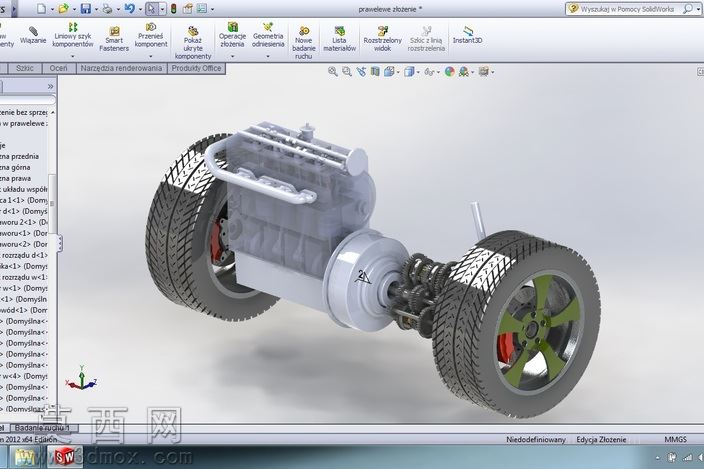Start Nowe badanie ruchu

click(304, 43)
